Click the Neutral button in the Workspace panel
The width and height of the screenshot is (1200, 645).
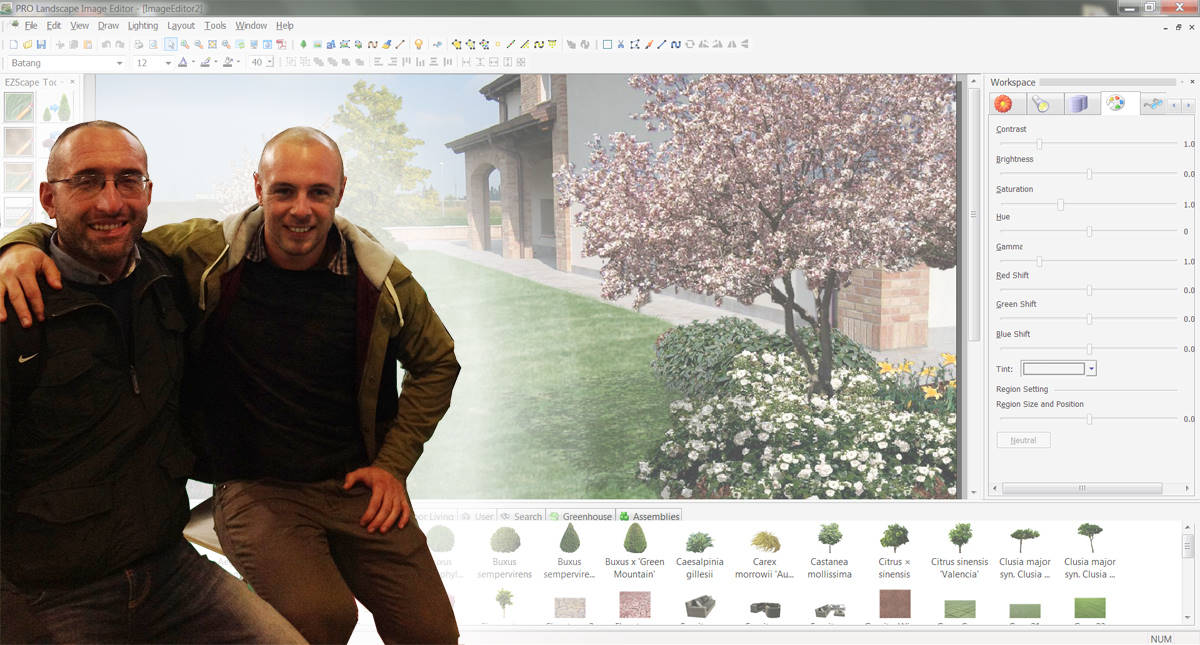point(1023,440)
